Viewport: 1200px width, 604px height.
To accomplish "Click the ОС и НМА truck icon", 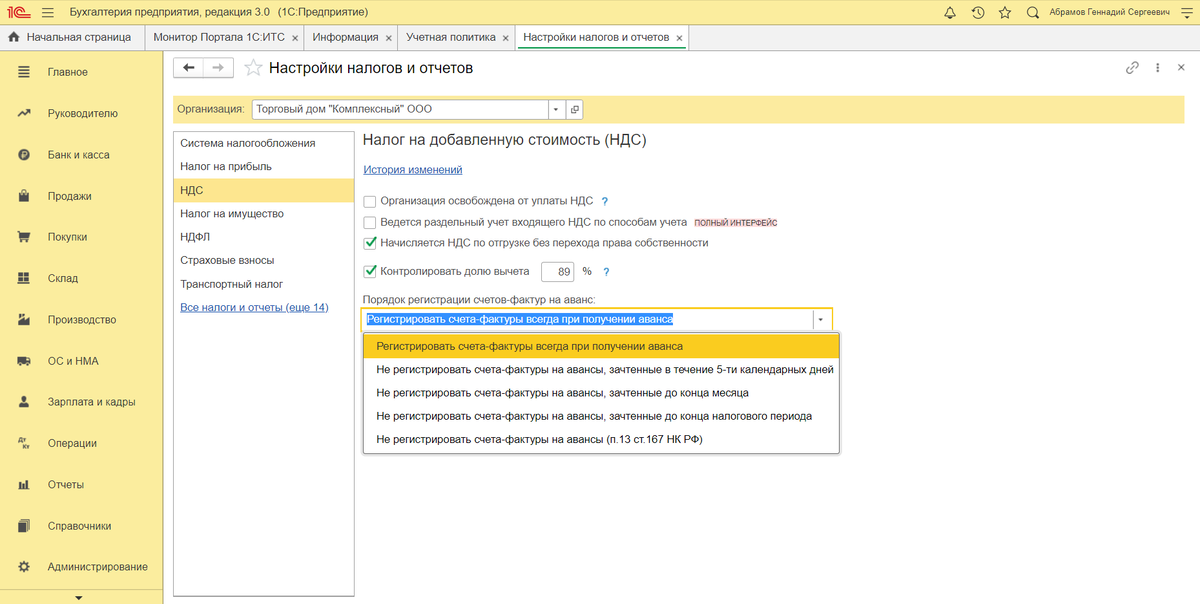I will (x=24, y=361).
